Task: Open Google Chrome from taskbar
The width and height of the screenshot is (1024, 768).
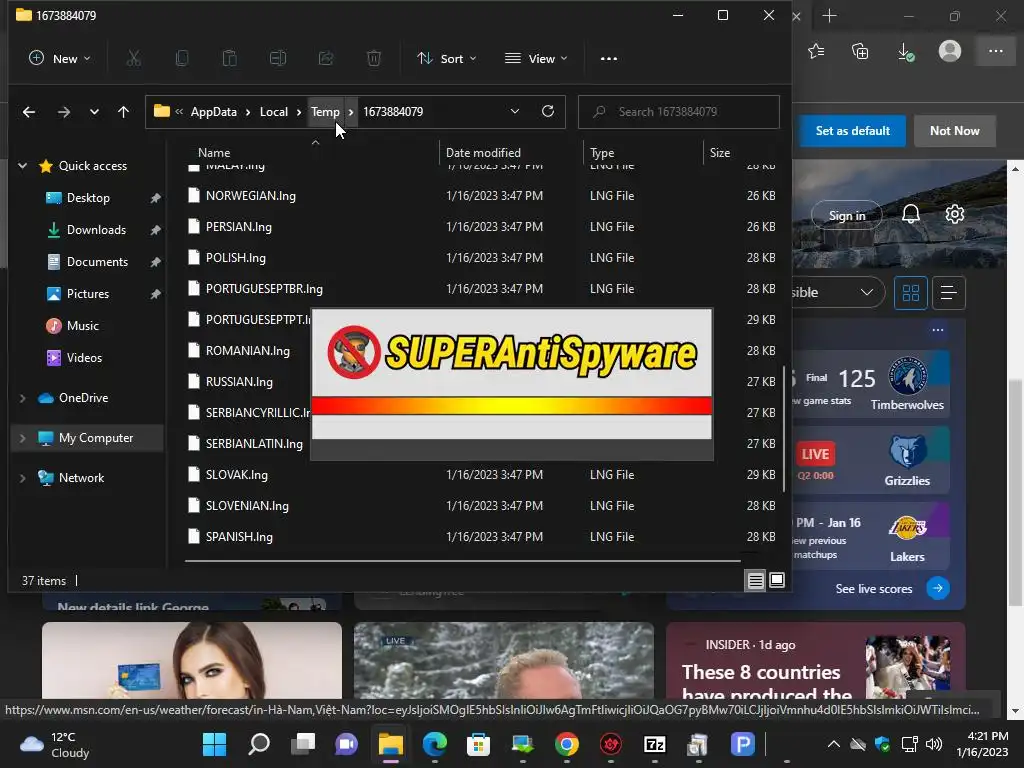Action: [x=566, y=743]
